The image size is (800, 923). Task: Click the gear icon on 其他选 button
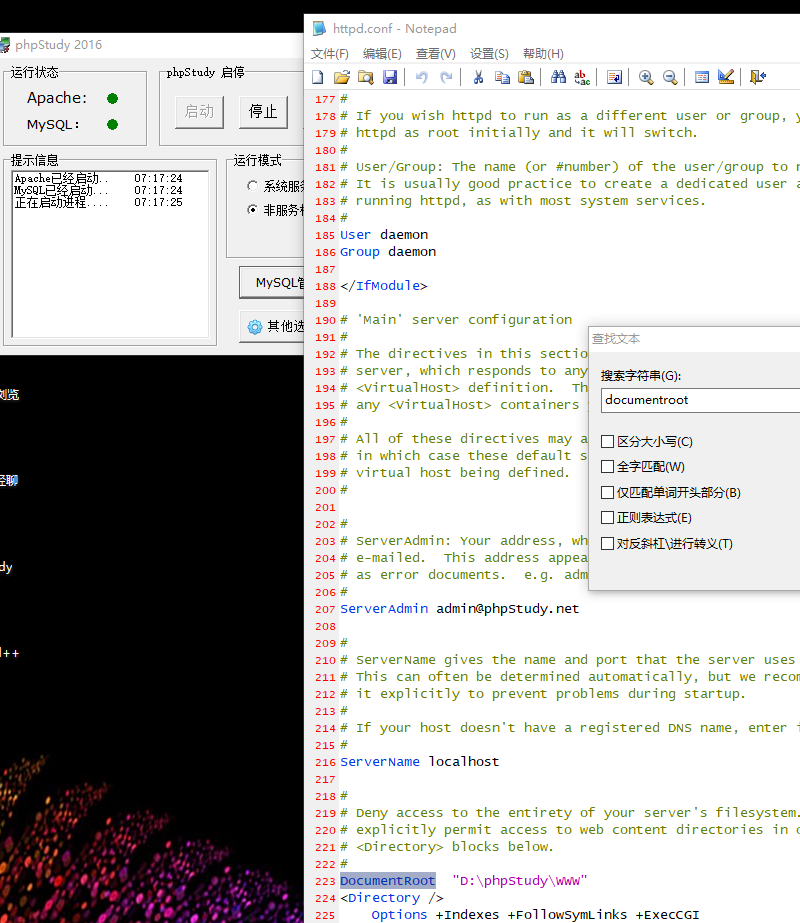254,327
